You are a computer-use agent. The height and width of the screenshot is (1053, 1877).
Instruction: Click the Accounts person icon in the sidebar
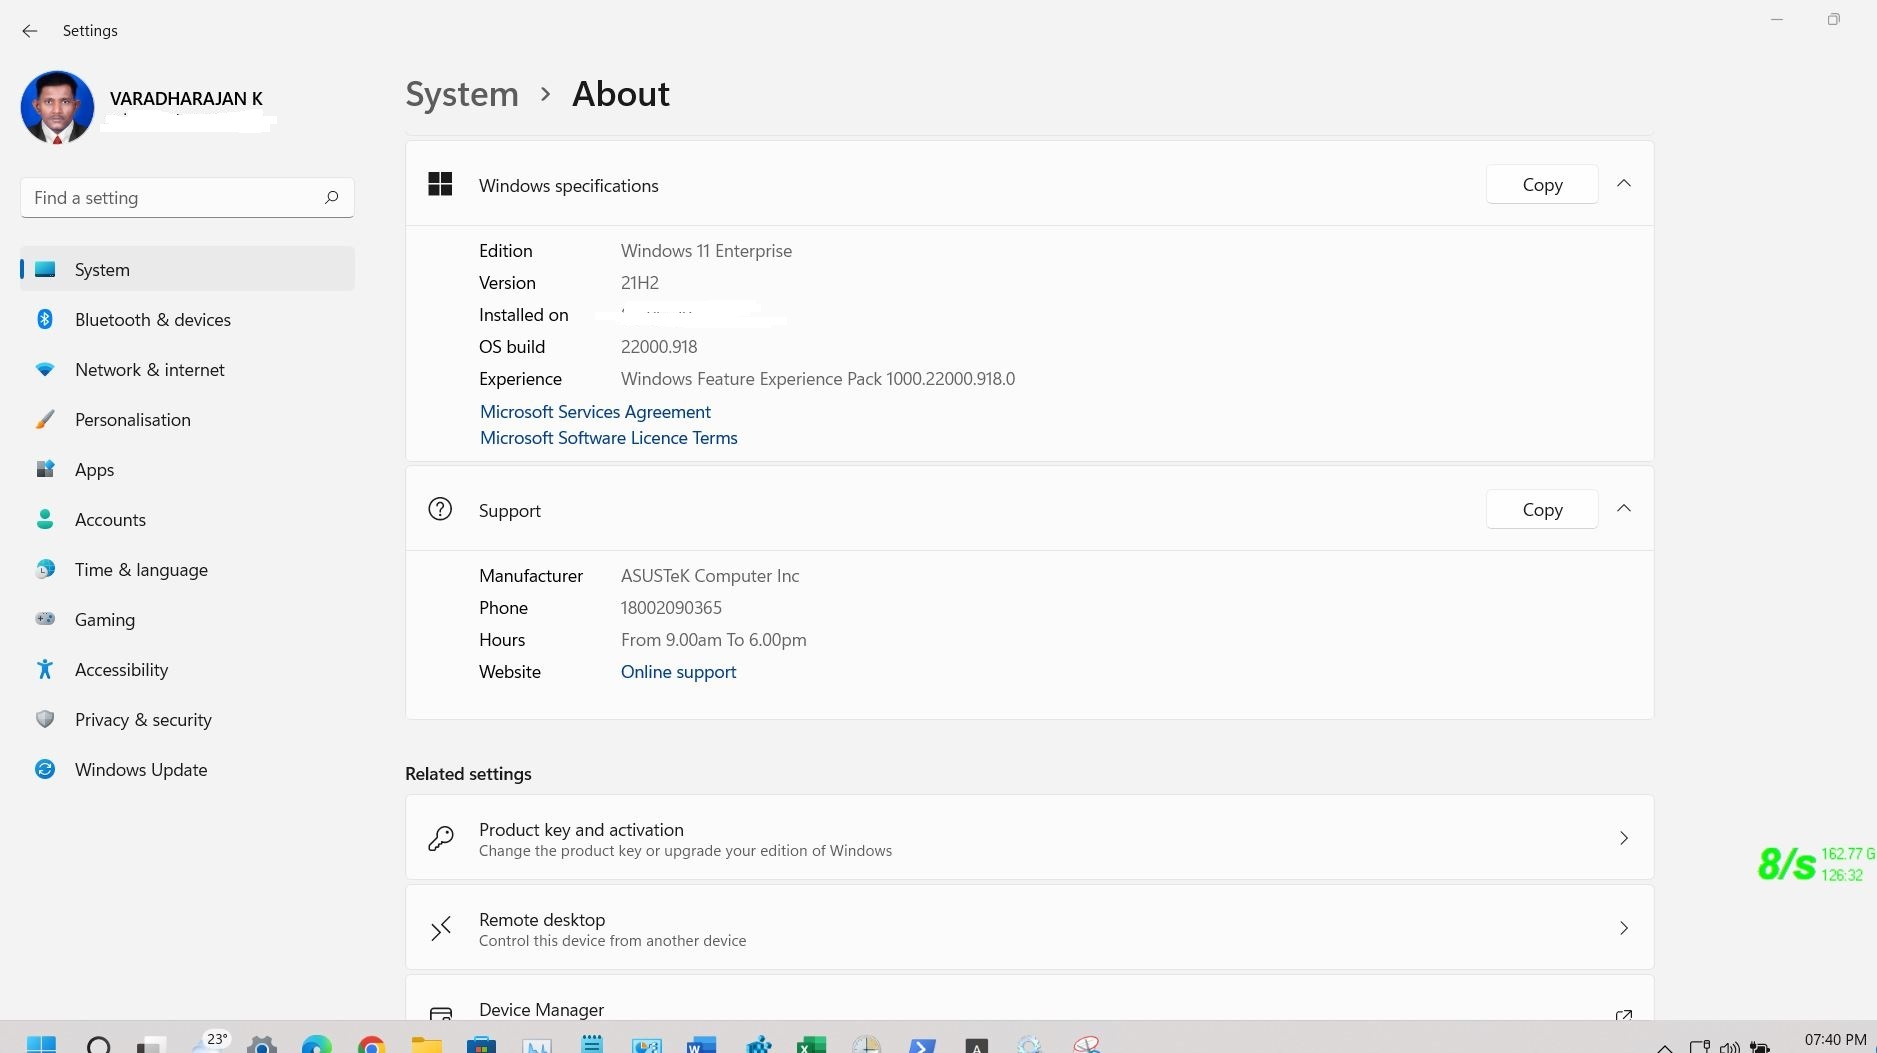[45, 519]
